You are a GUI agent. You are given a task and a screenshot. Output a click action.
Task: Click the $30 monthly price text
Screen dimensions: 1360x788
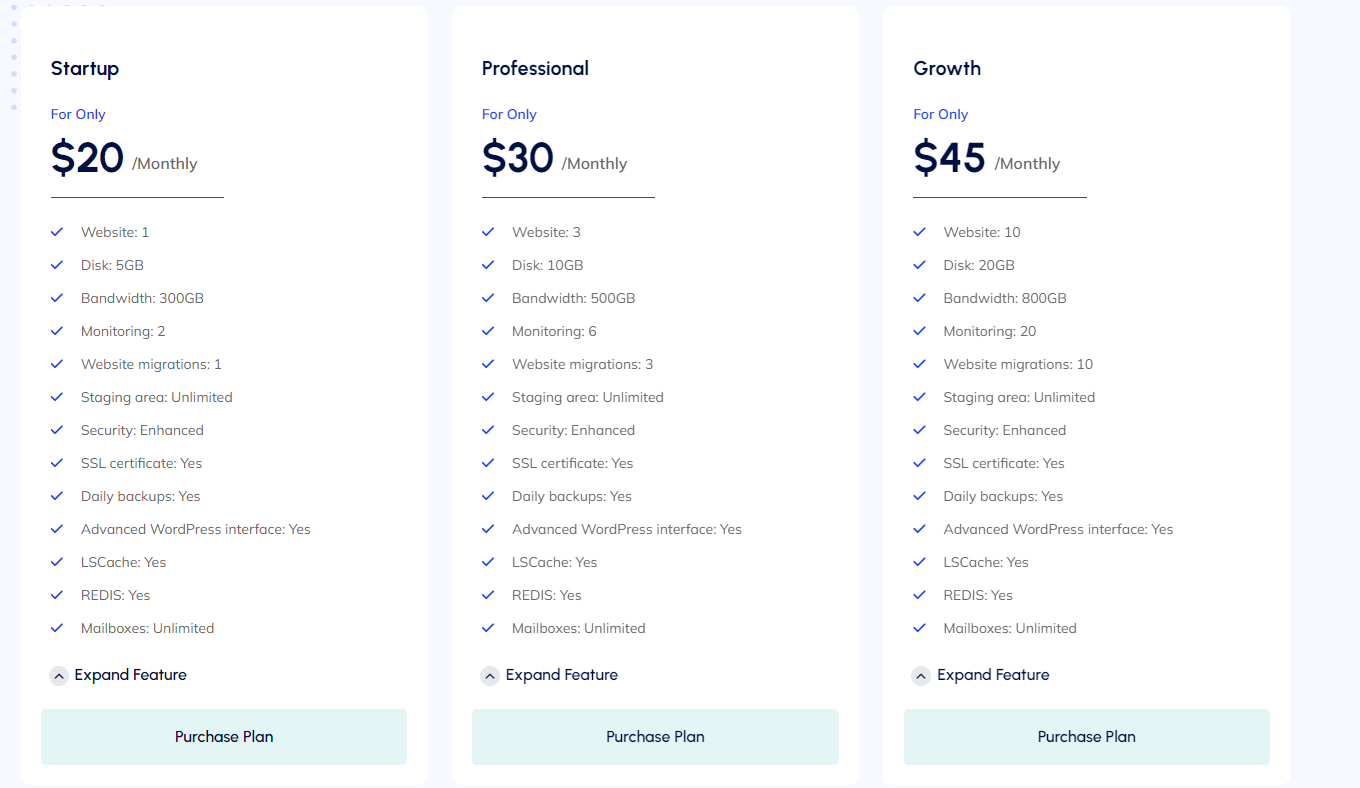tap(517, 157)
